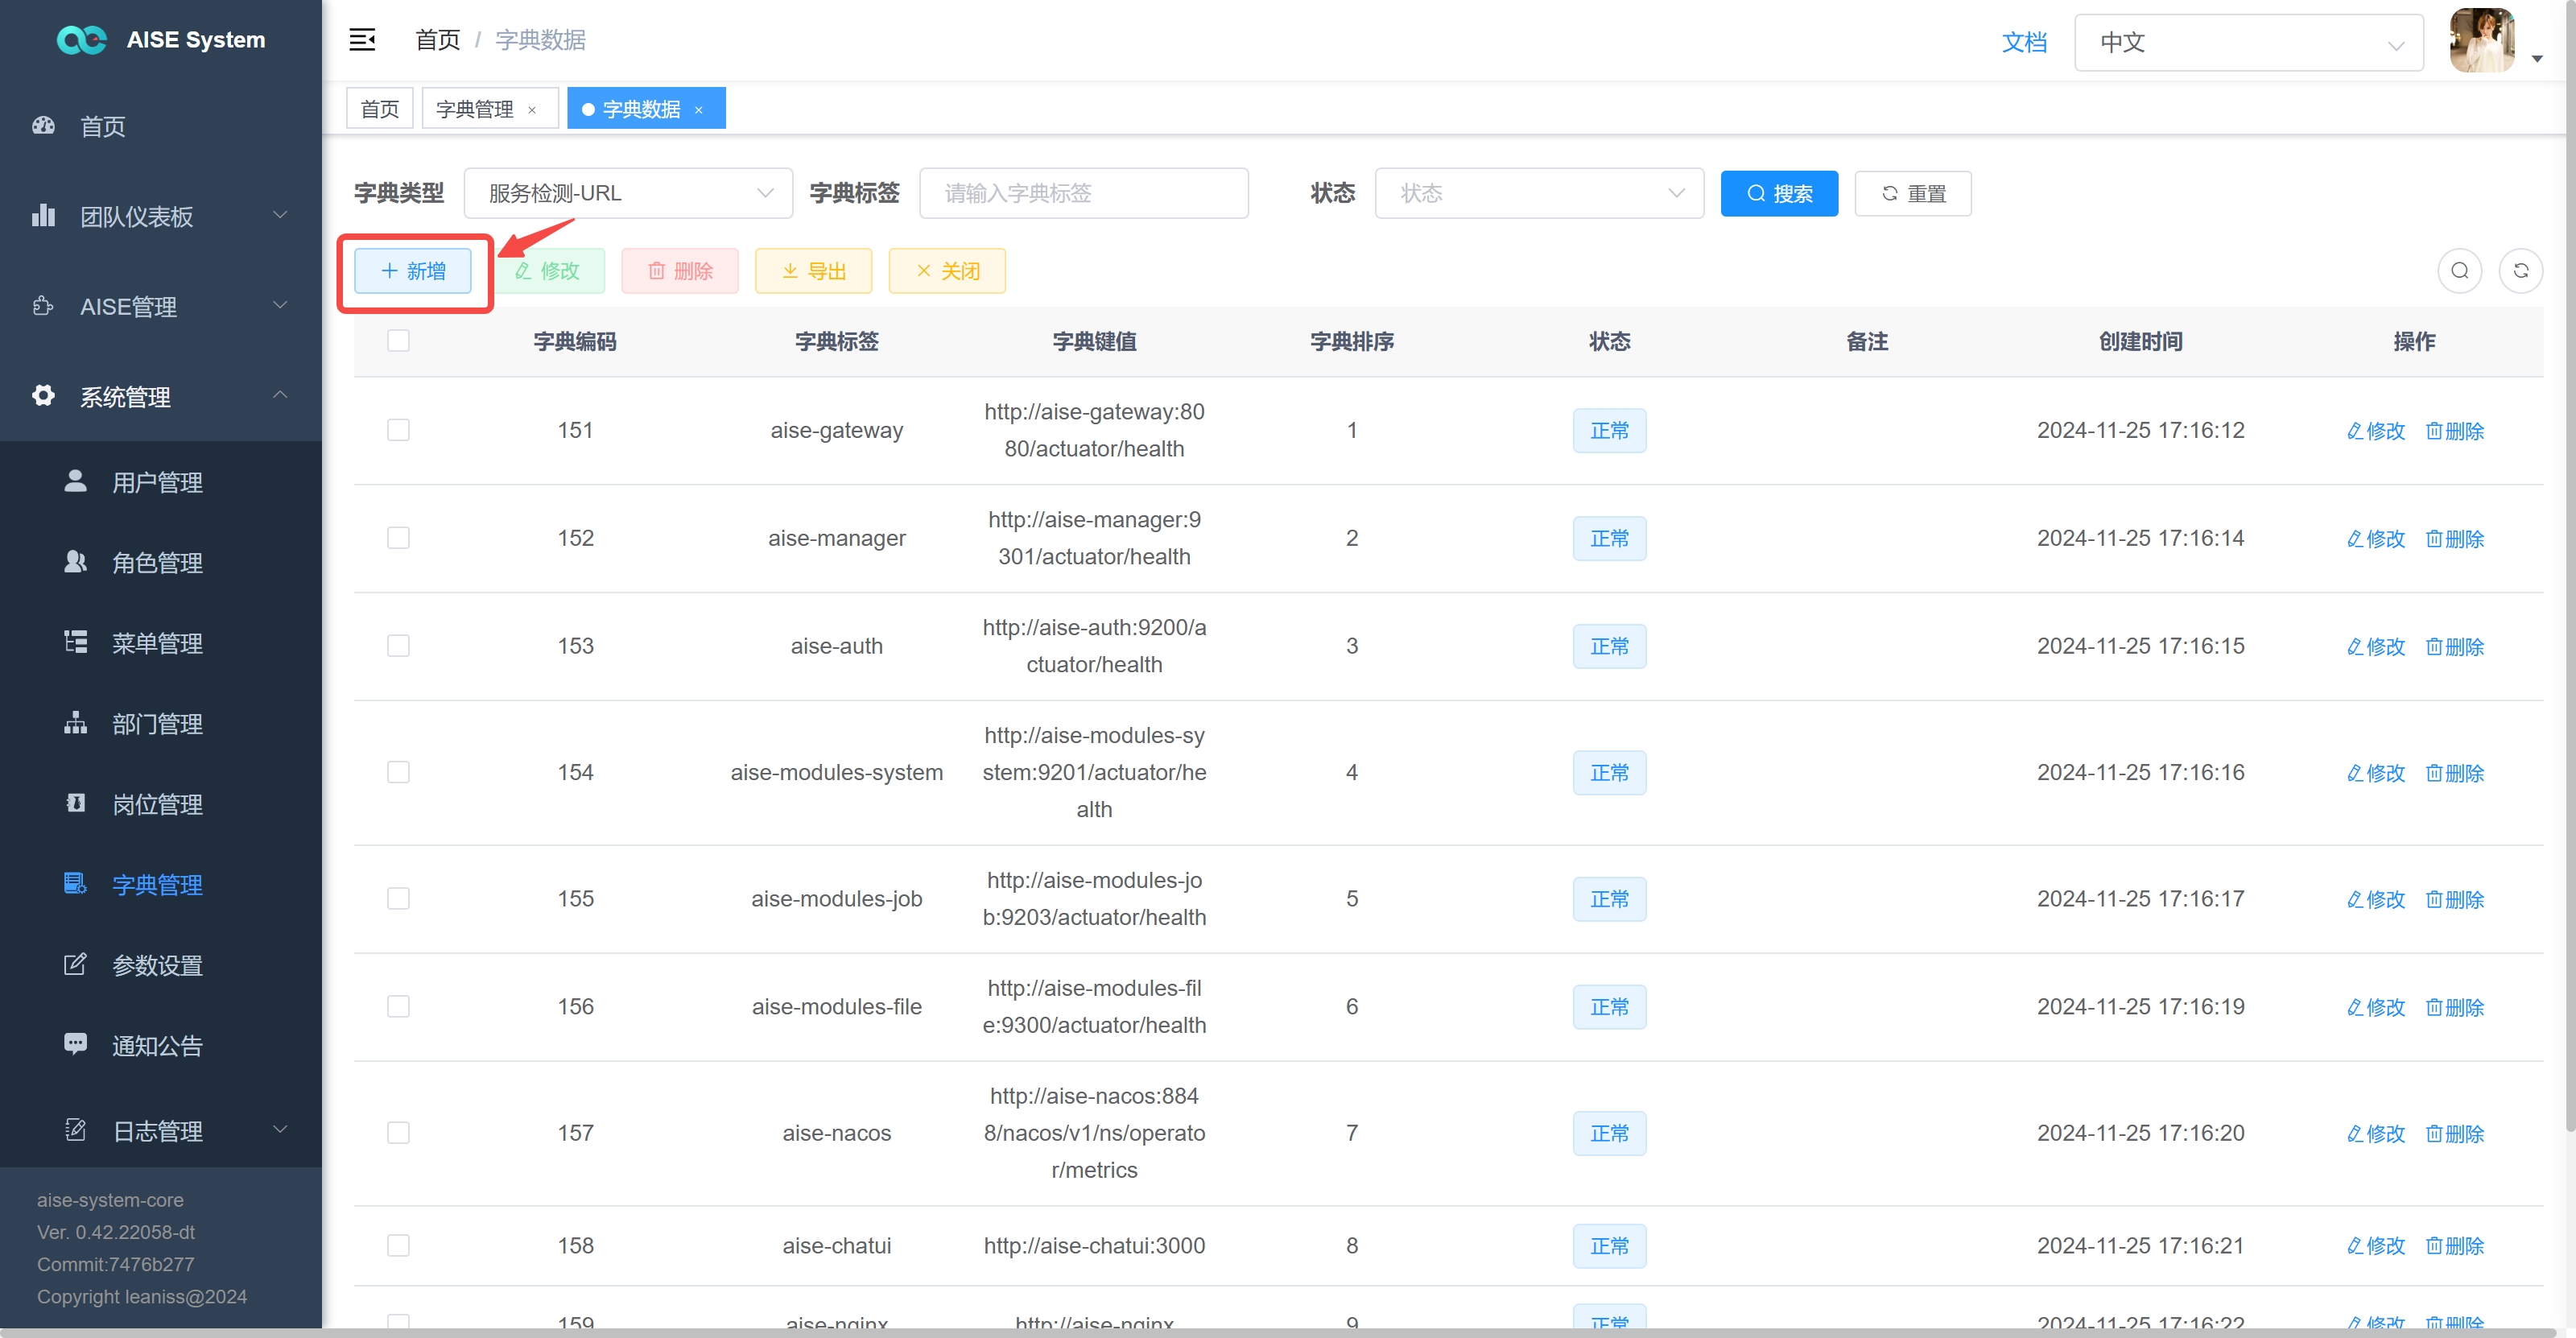Image resolution: width=2576 pixels, height=1338 pixels.
Task: Check the row 154 aise-modules-system checkbox
Action: [398, 772]
